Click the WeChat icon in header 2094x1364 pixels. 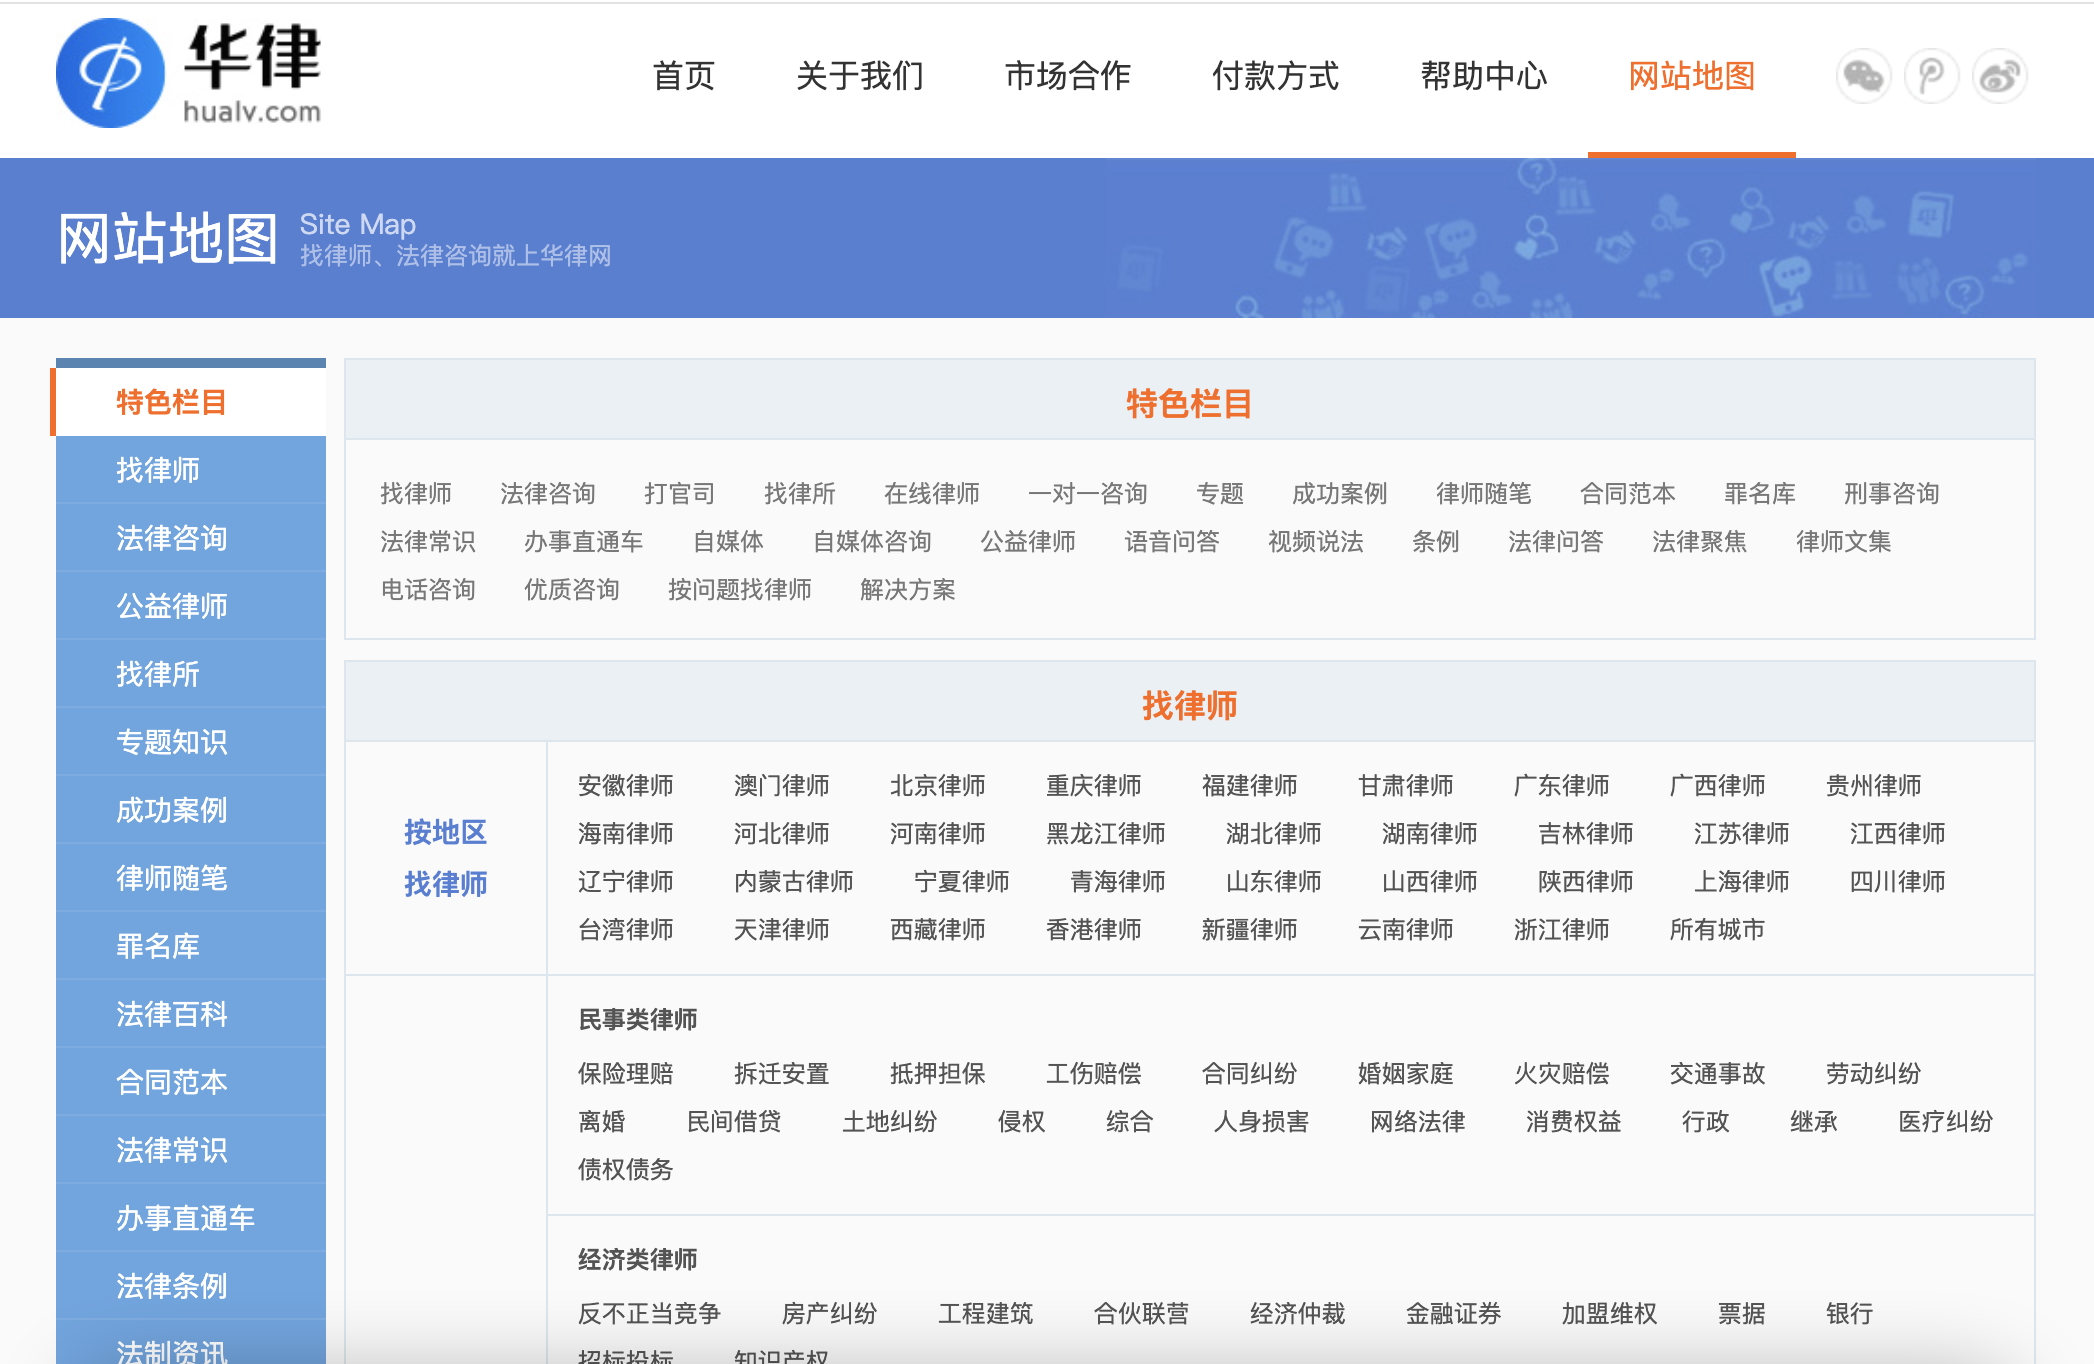click(1863, 76)
